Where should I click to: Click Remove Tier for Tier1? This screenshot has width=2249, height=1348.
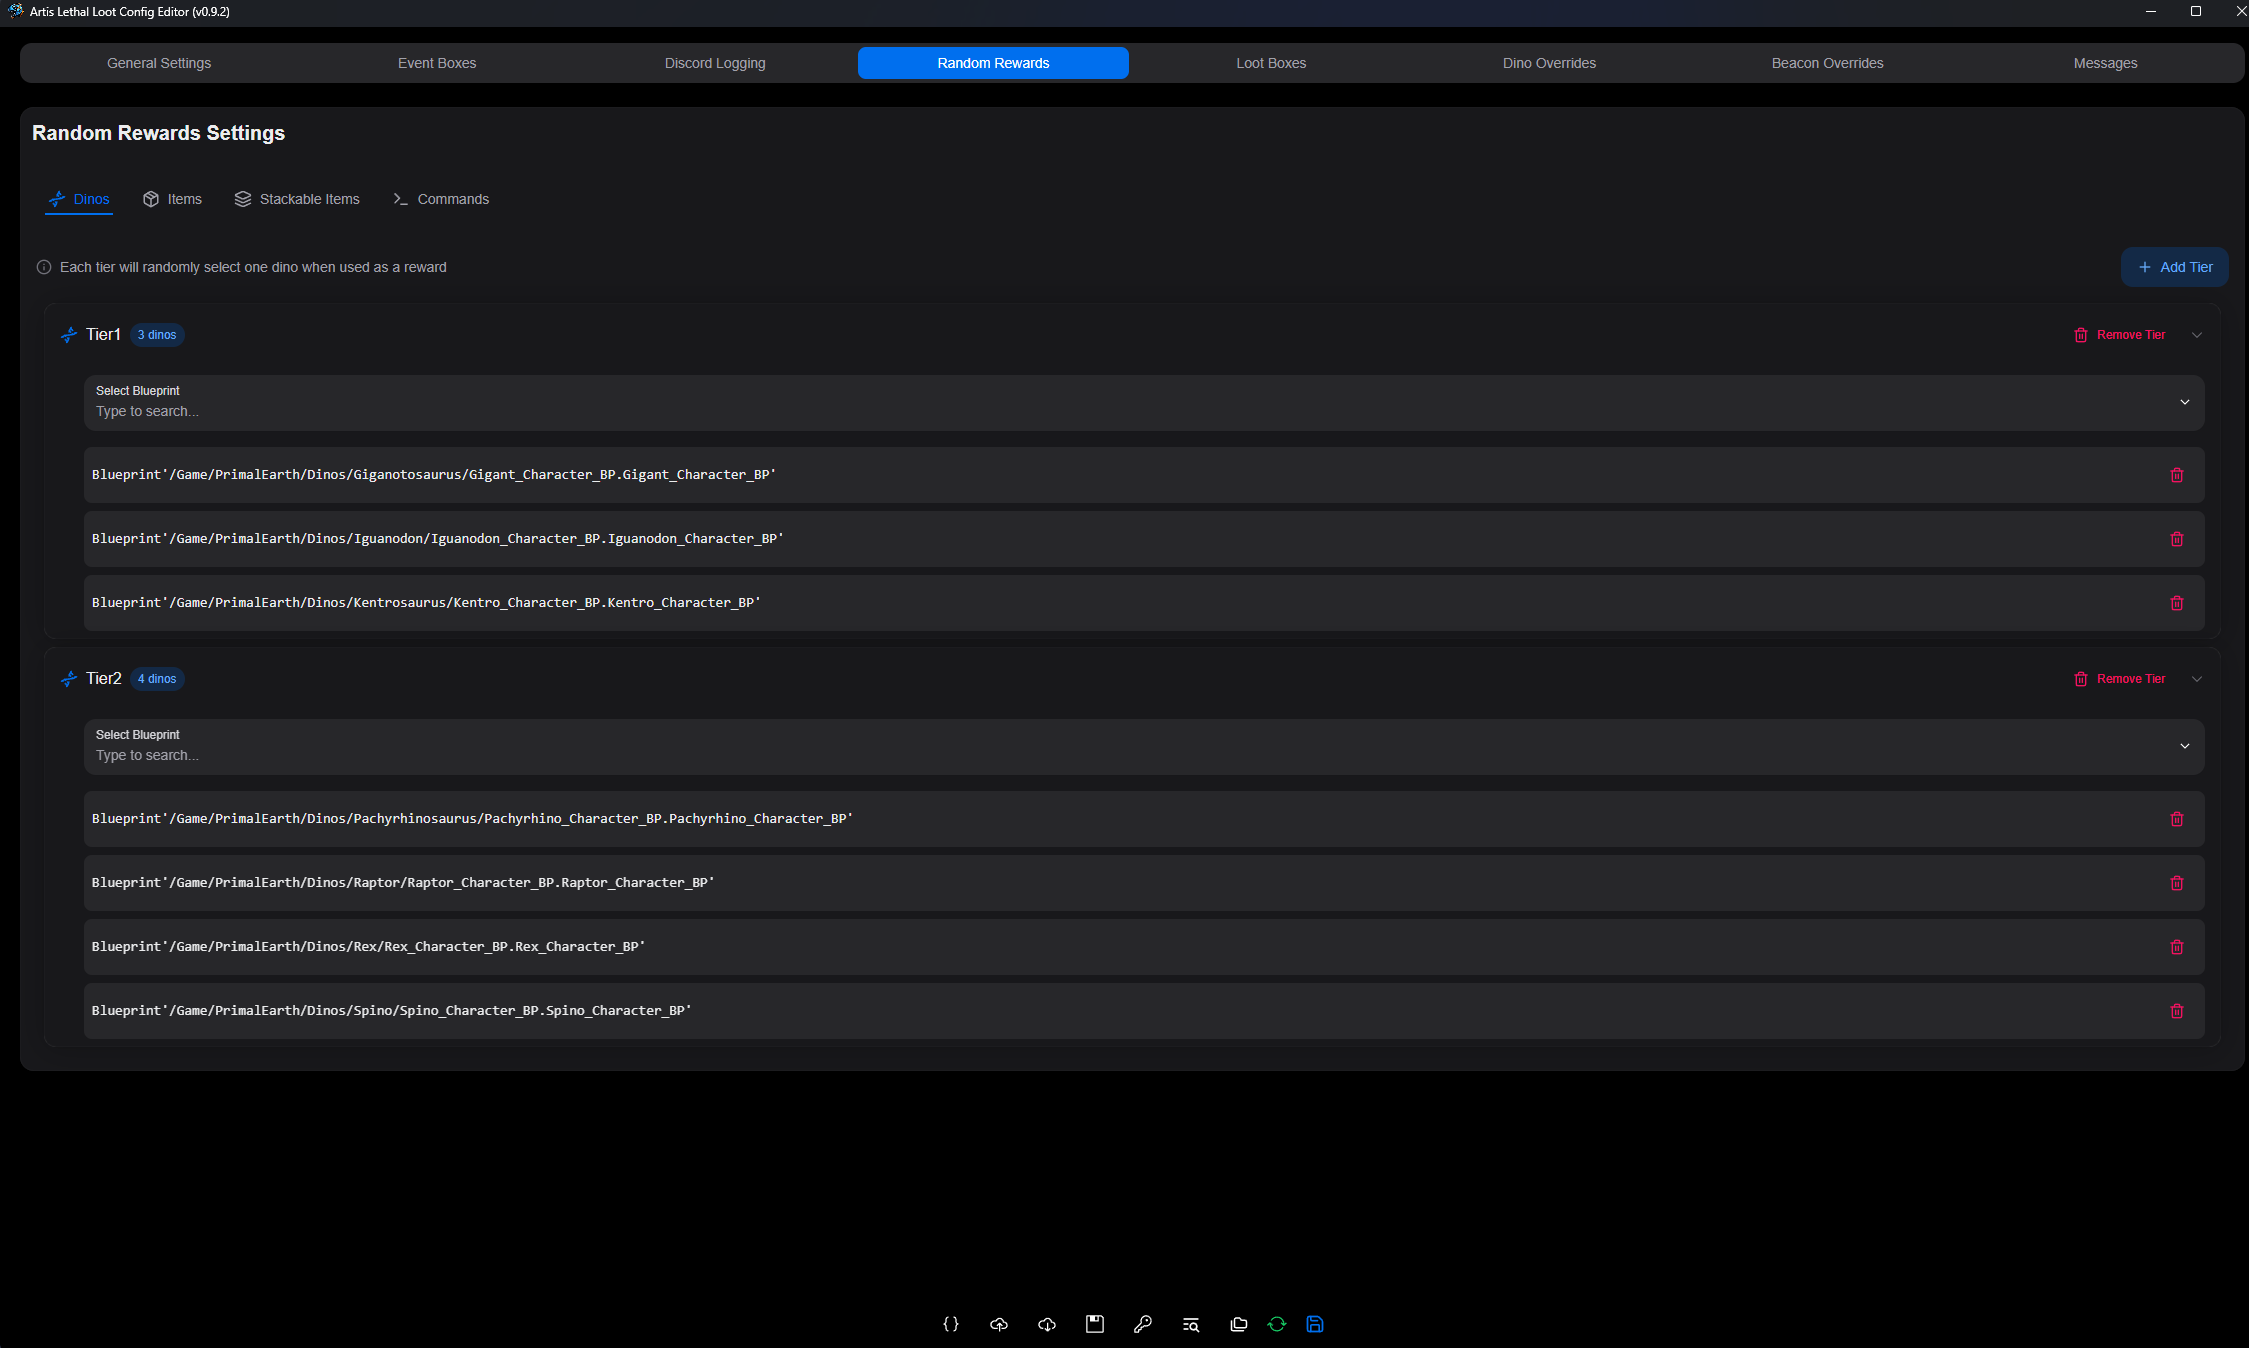click(2120, 335)
